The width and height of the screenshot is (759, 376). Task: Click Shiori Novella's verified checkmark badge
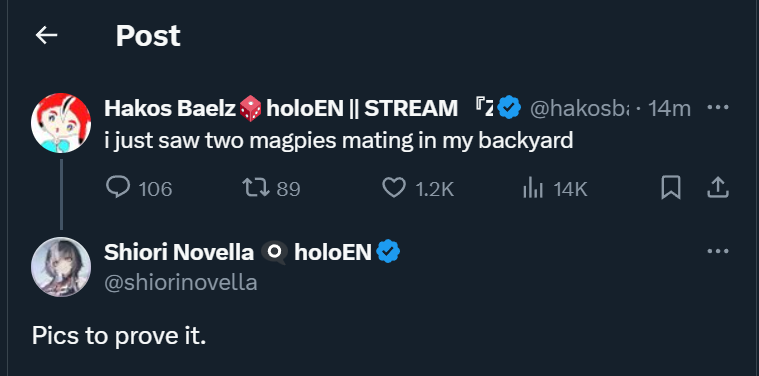tap(388, 252)
